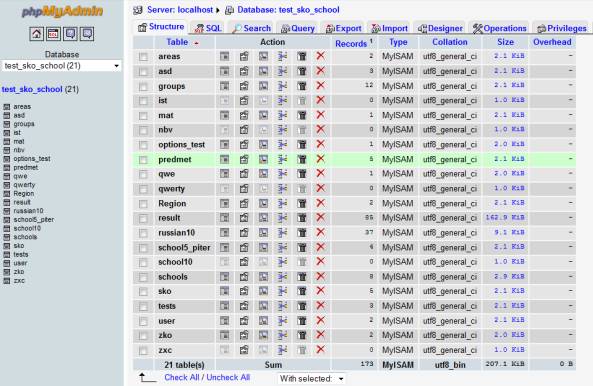This screenshot has height=386, width=593.
Task: Click the sidebar table icon beside result
Action: pyautogui.click(x=6, y=202)
